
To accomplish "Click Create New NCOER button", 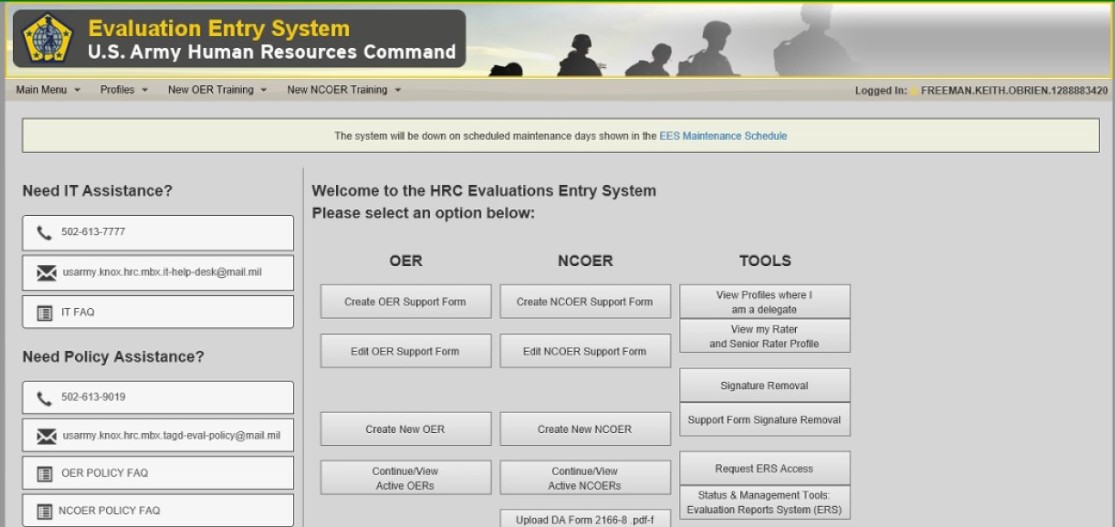I will [585, 429].
